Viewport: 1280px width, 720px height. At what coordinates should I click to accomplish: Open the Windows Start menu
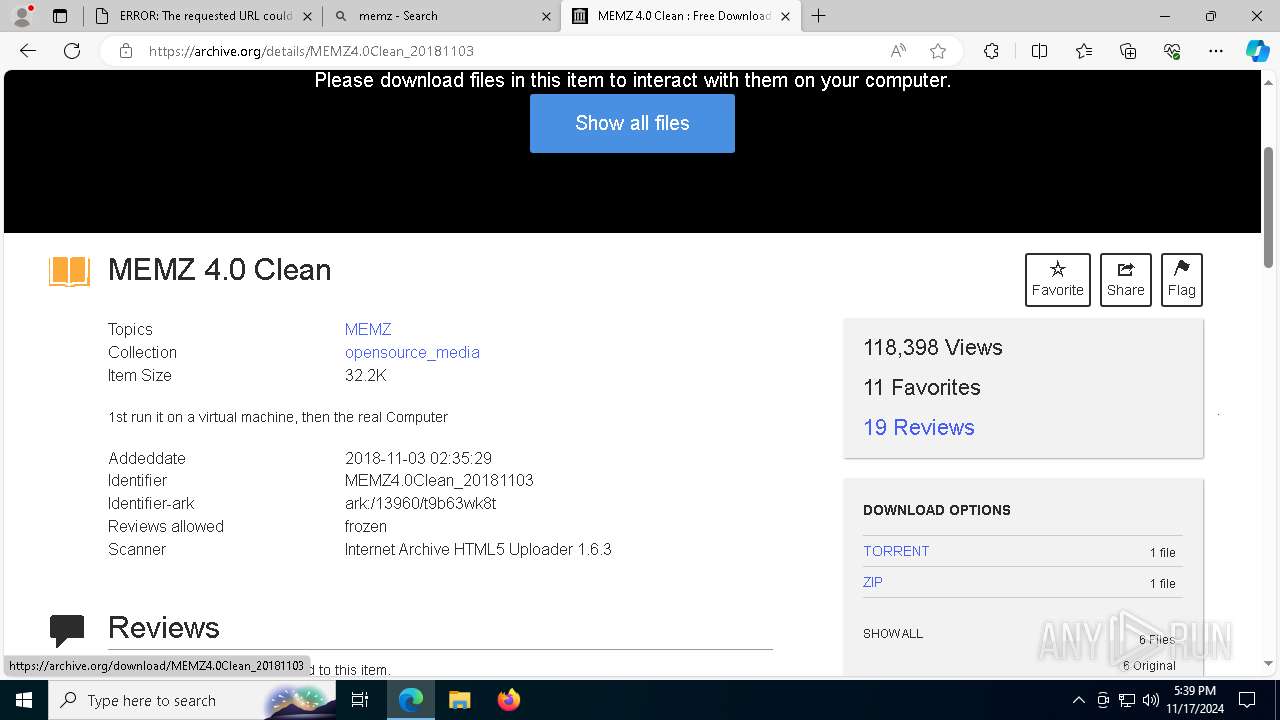(24, 700)
